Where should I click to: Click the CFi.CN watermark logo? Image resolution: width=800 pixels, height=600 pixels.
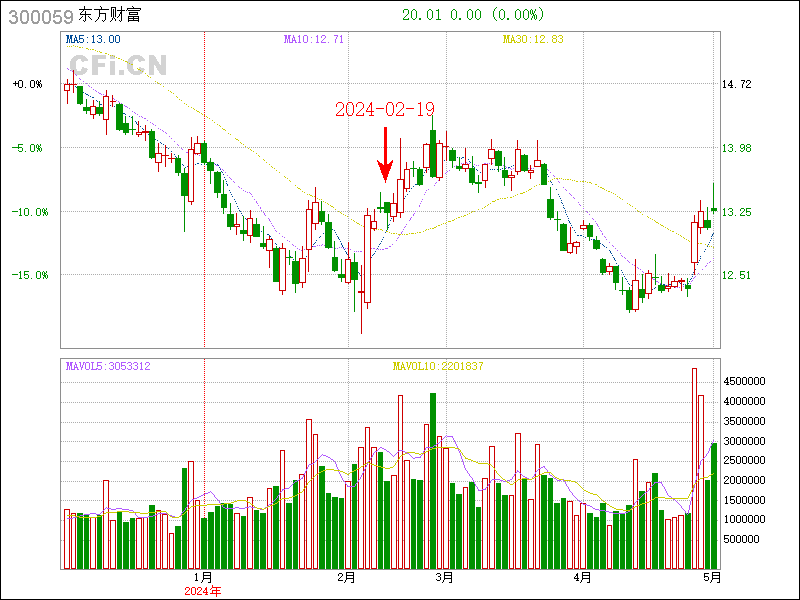coord(119,65)
